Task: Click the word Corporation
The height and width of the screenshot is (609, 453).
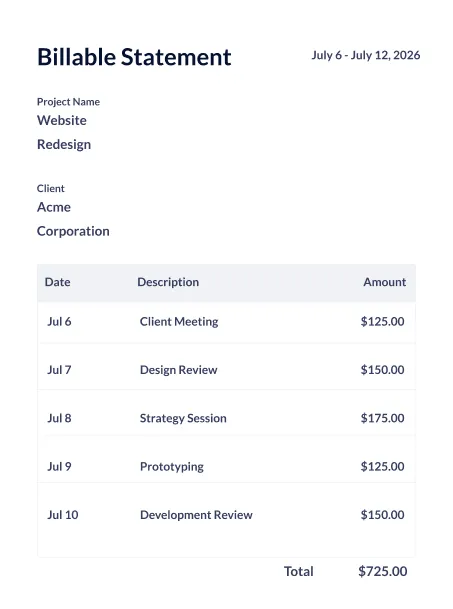Action: coord(73,231)
